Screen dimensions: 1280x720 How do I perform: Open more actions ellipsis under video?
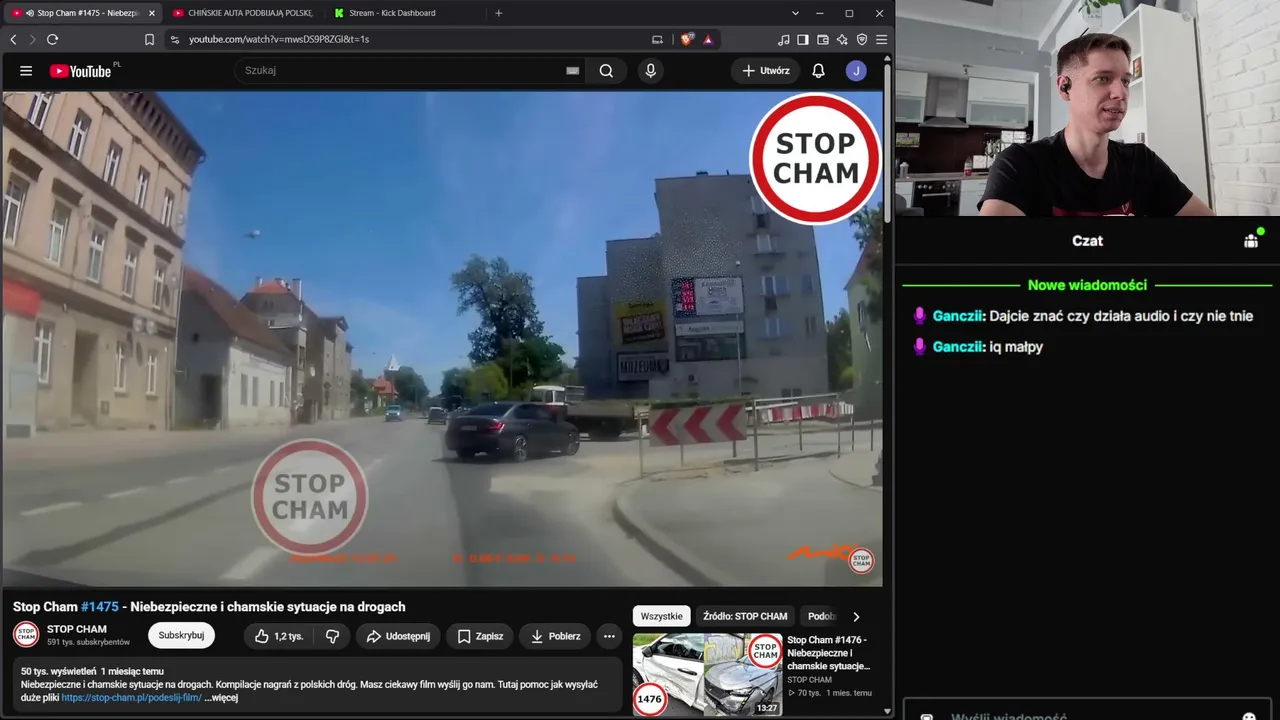[609, 636]
